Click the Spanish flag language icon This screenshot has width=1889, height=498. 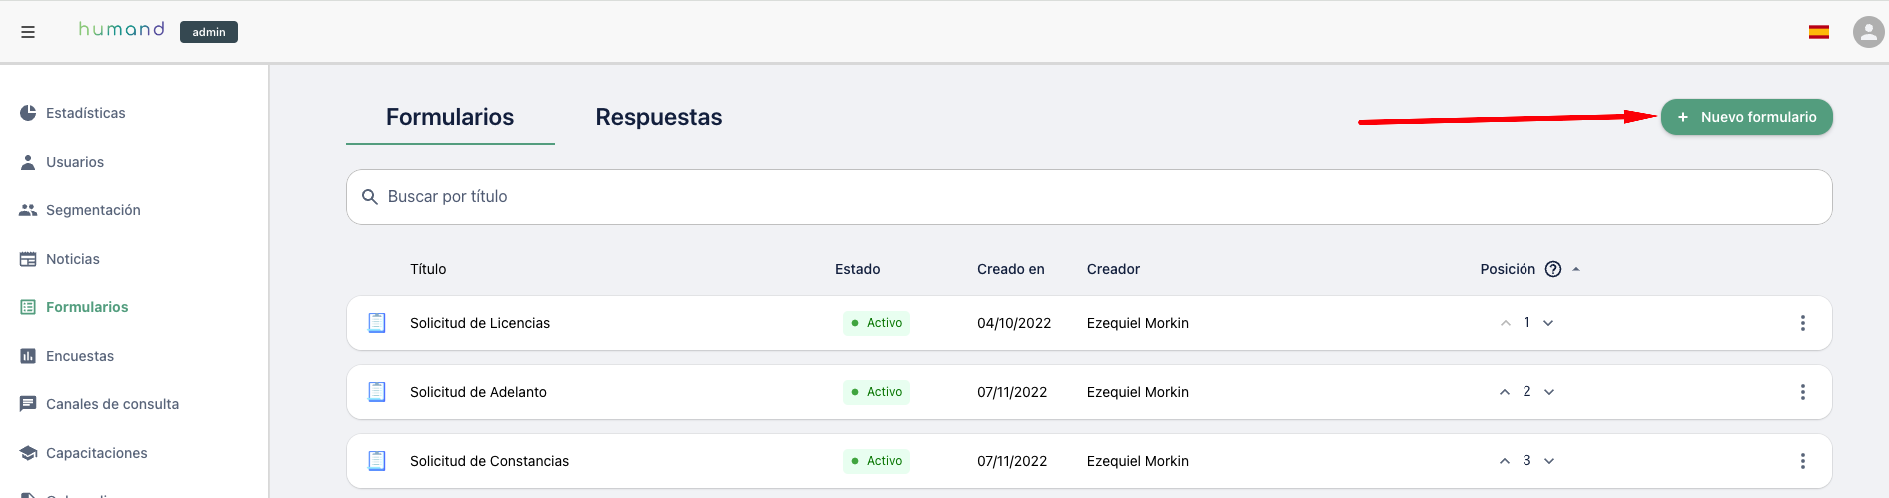tap(1819, 32)
